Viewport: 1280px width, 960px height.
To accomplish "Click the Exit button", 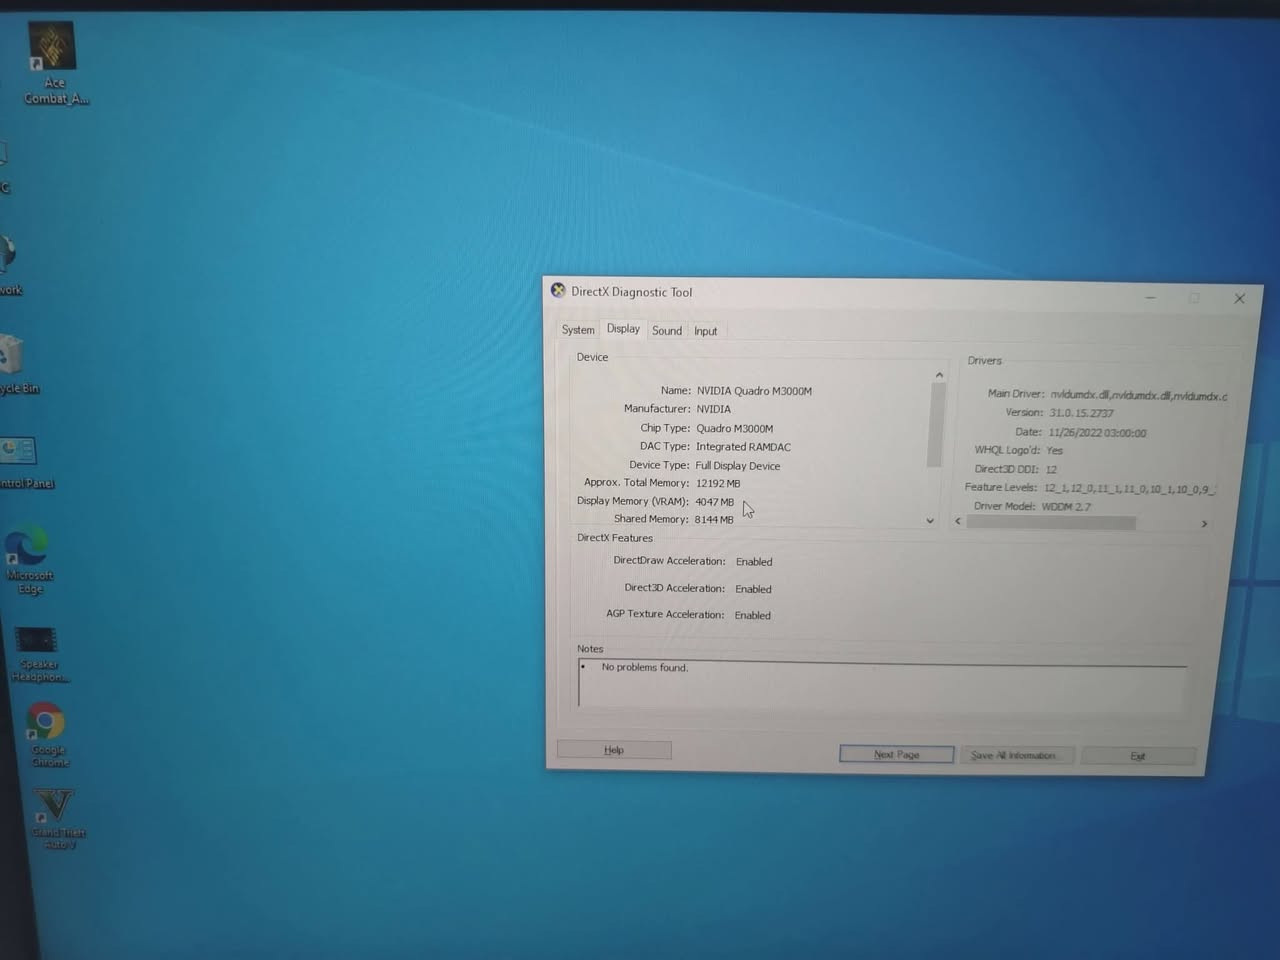I will pos(1138,756).
